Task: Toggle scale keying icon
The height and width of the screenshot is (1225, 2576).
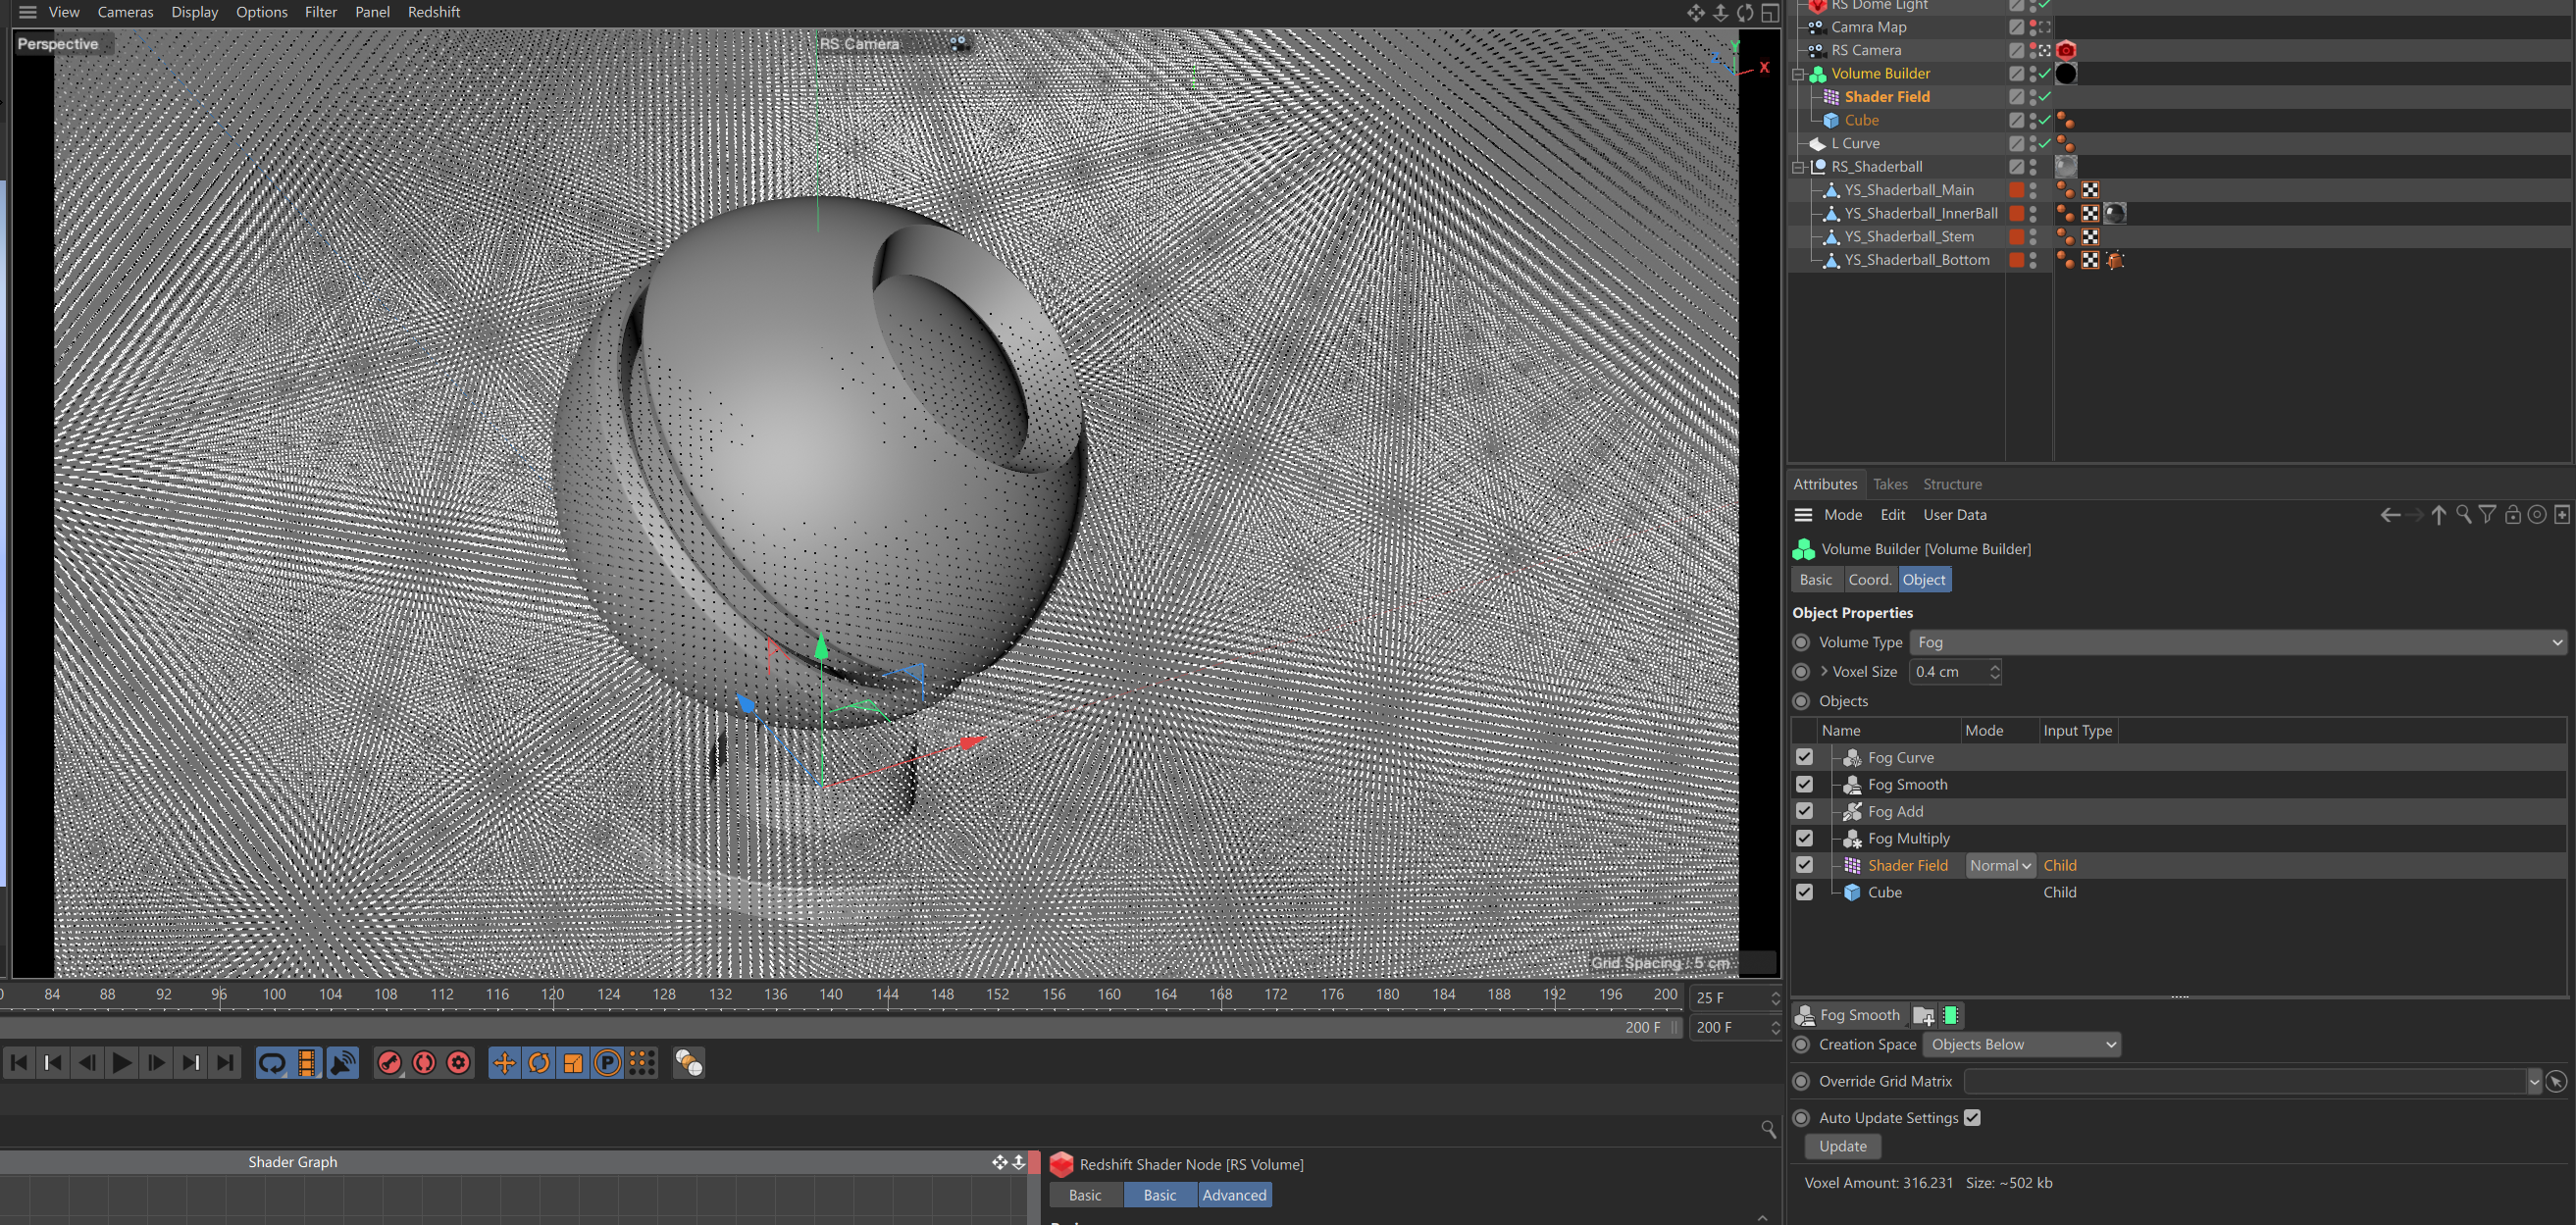Action: (x=573, y=1062)
